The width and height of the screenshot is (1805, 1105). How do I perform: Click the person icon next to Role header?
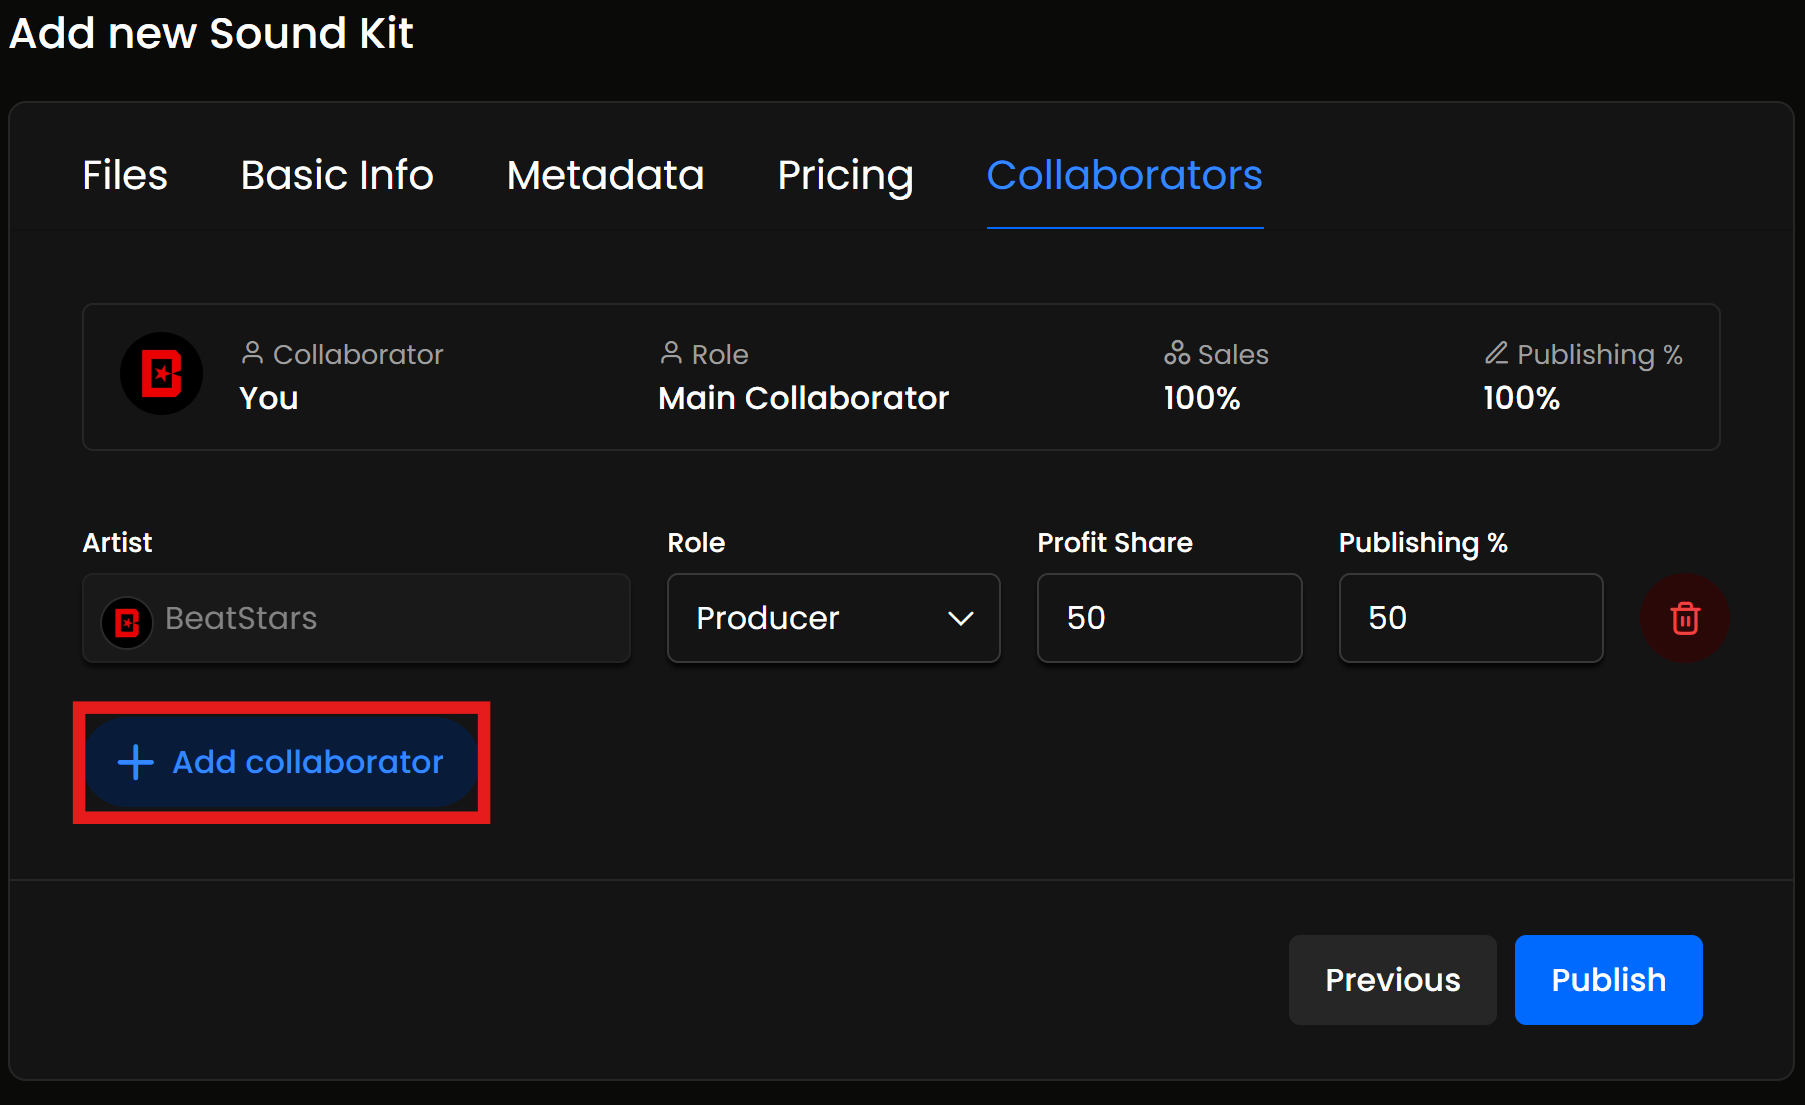coord(671,353)
